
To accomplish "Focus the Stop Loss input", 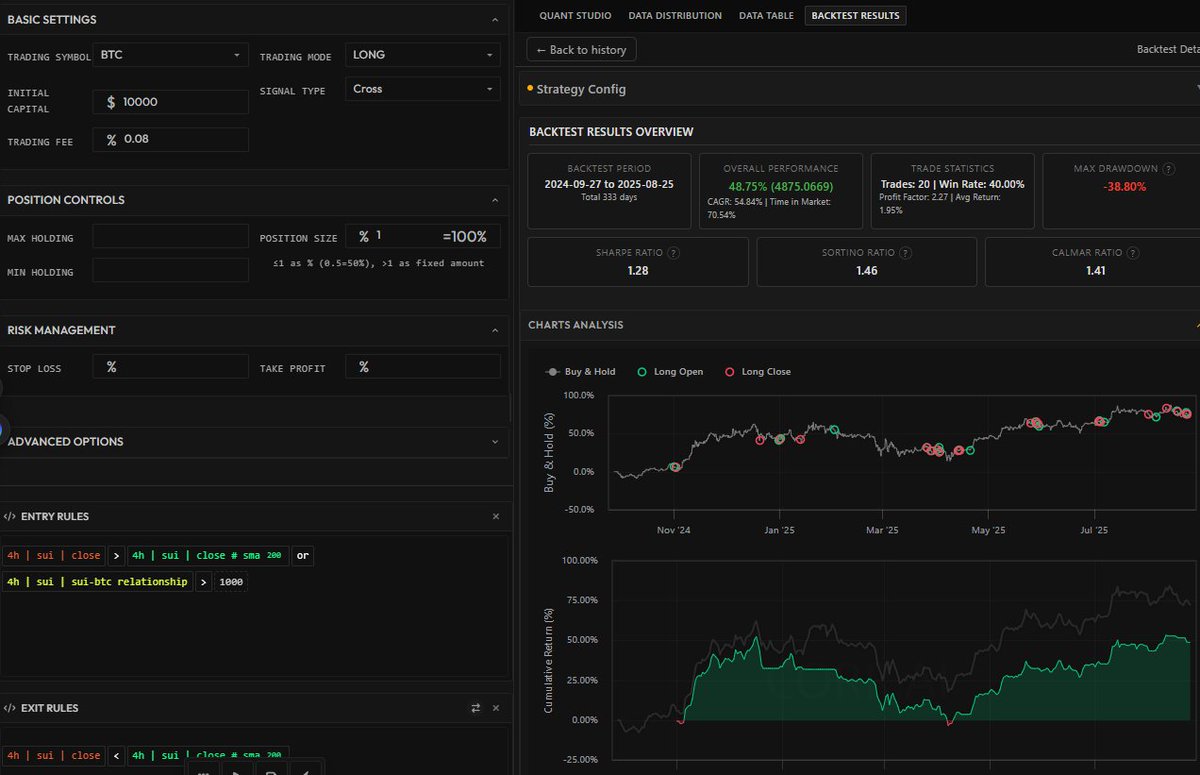I will point(171,367).
